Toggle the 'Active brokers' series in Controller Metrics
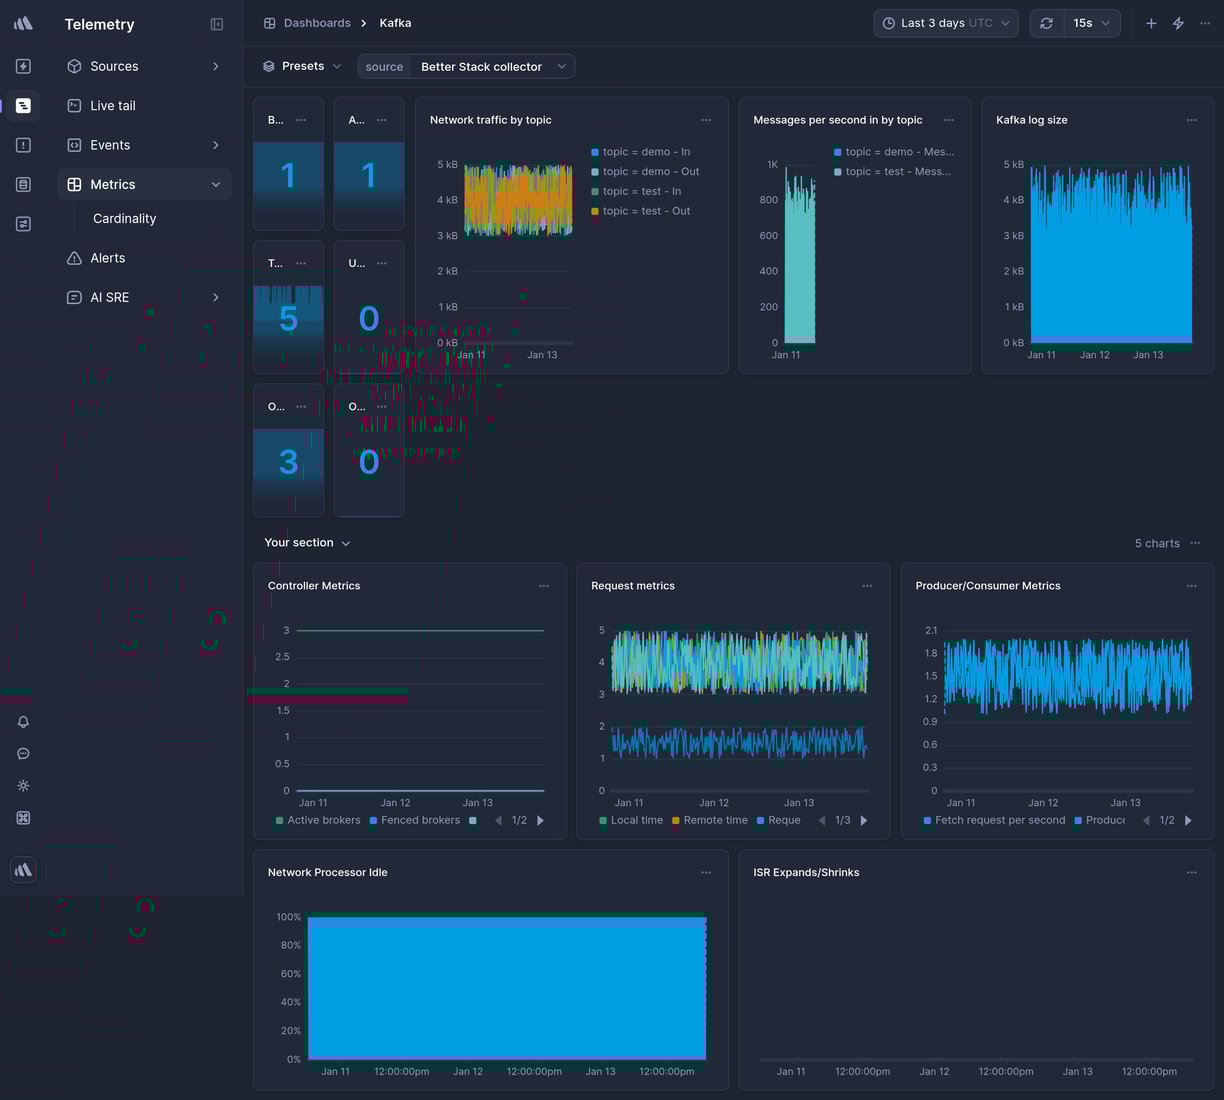This screenshot has width=1224, height=1100. (x=318, y=820)
